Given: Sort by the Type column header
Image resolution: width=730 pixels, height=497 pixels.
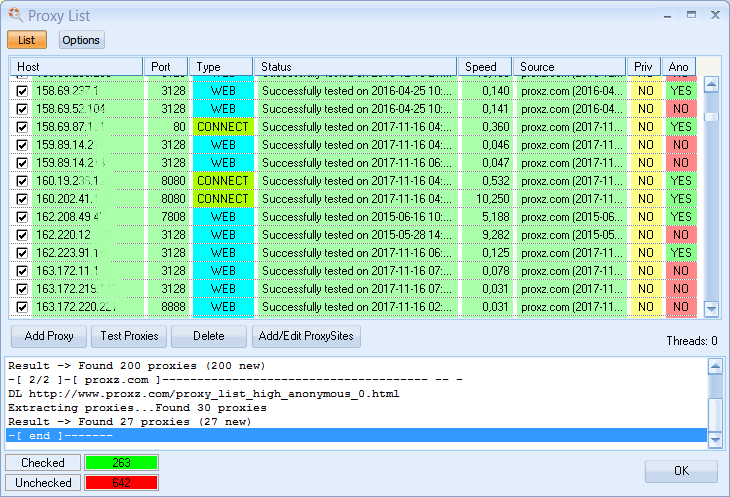Looking at the screenshot, I should pos(220,67).
